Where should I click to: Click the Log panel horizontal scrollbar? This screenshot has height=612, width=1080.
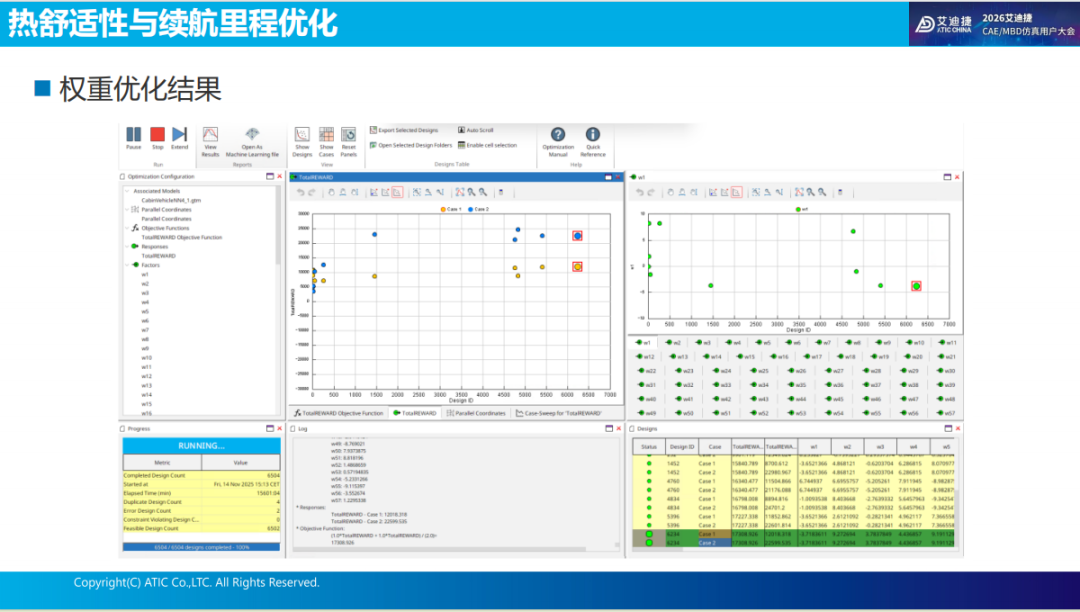point(441,549)
